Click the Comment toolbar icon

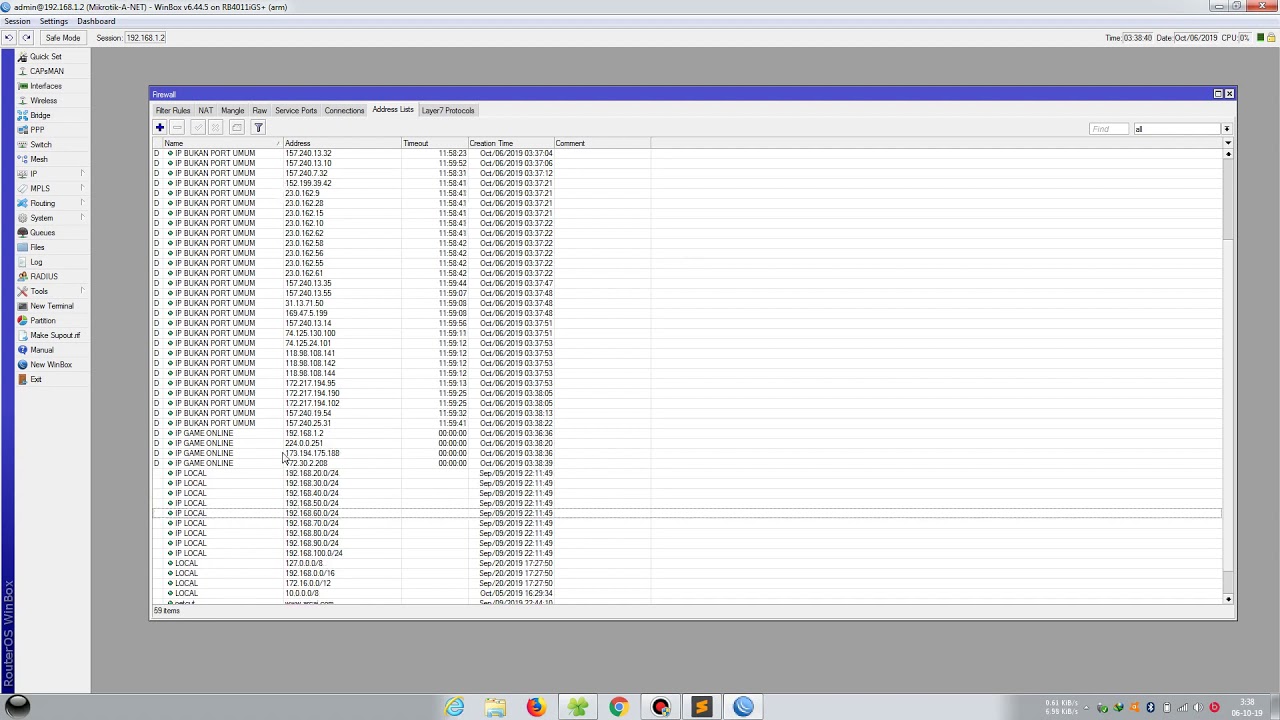(x=236, y=128)
